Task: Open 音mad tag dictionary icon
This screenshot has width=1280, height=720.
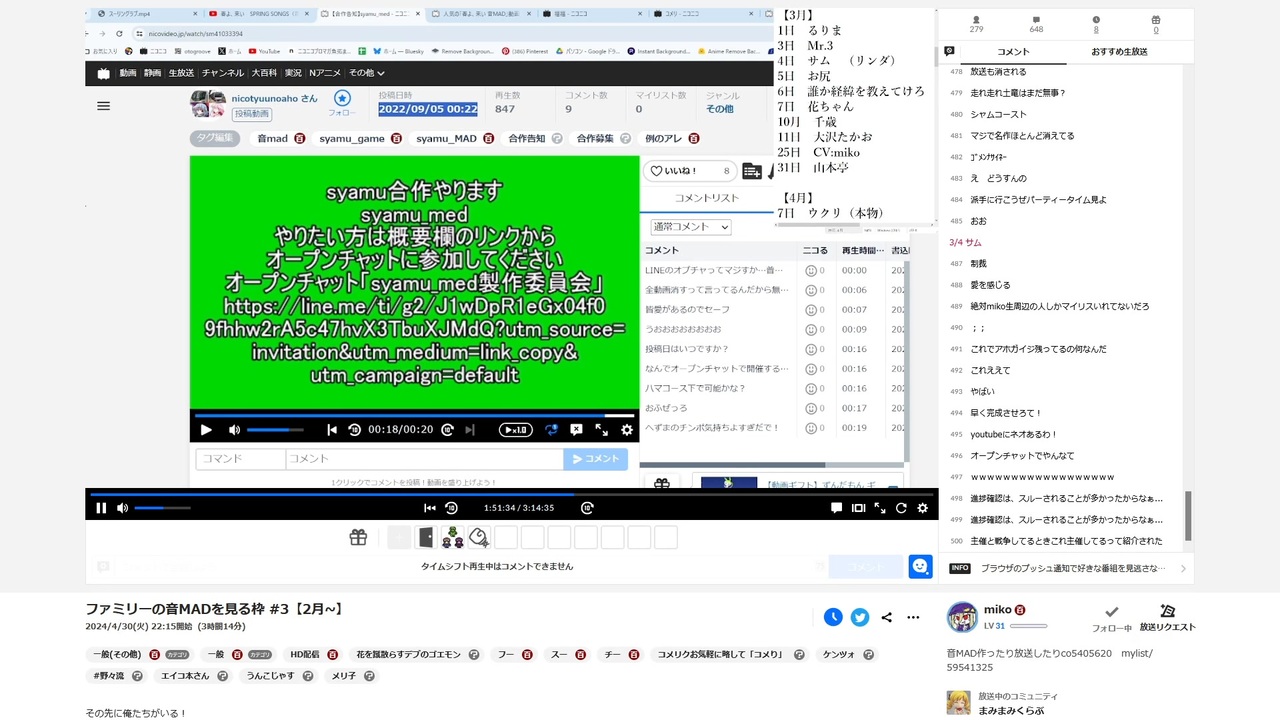Action: [x=299, y=138]
